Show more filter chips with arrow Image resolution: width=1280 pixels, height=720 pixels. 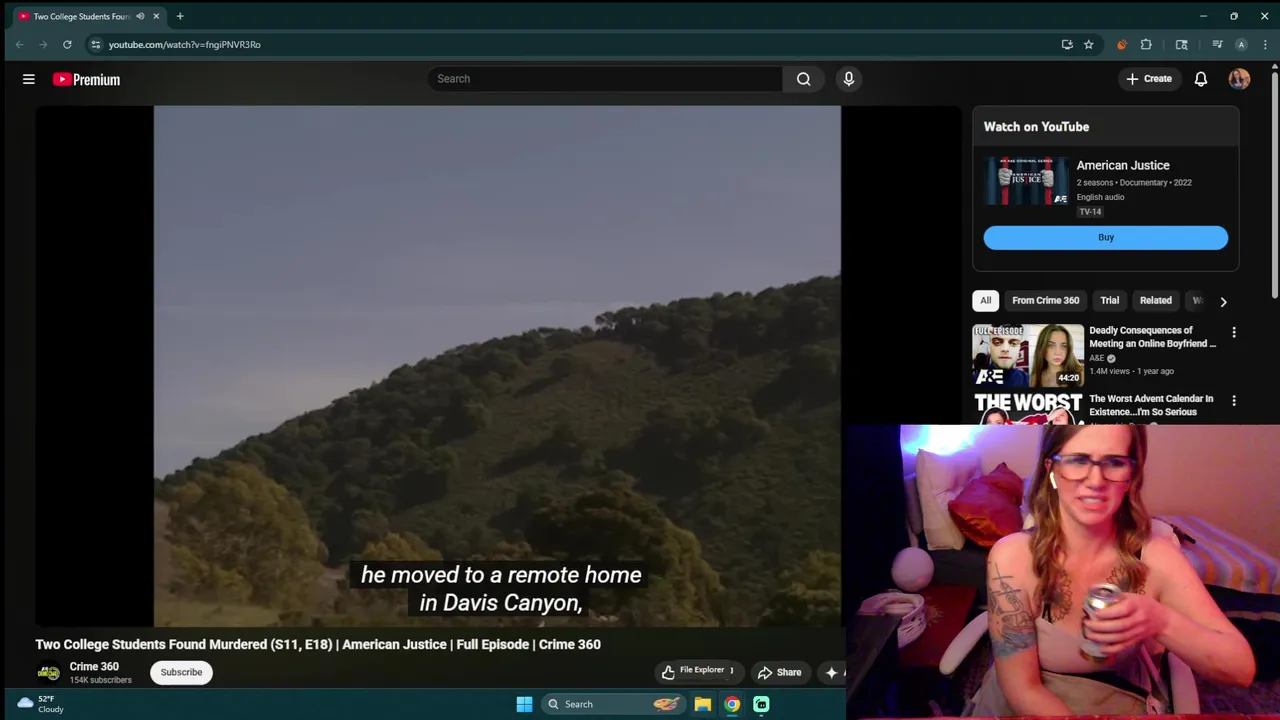(1223, 301)
